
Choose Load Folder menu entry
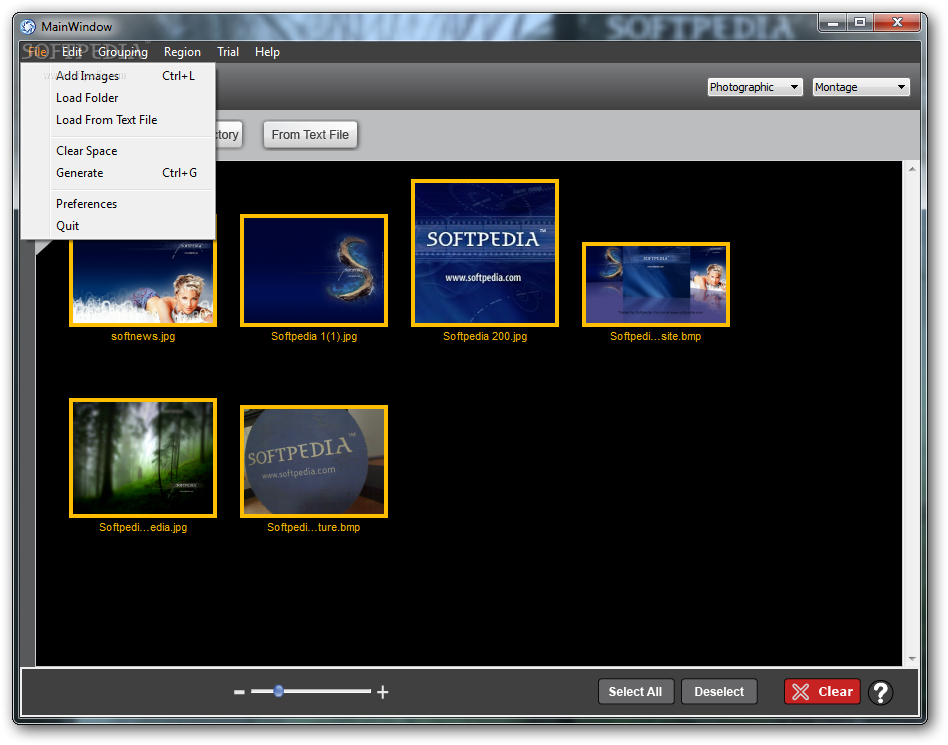click(118, 98)
